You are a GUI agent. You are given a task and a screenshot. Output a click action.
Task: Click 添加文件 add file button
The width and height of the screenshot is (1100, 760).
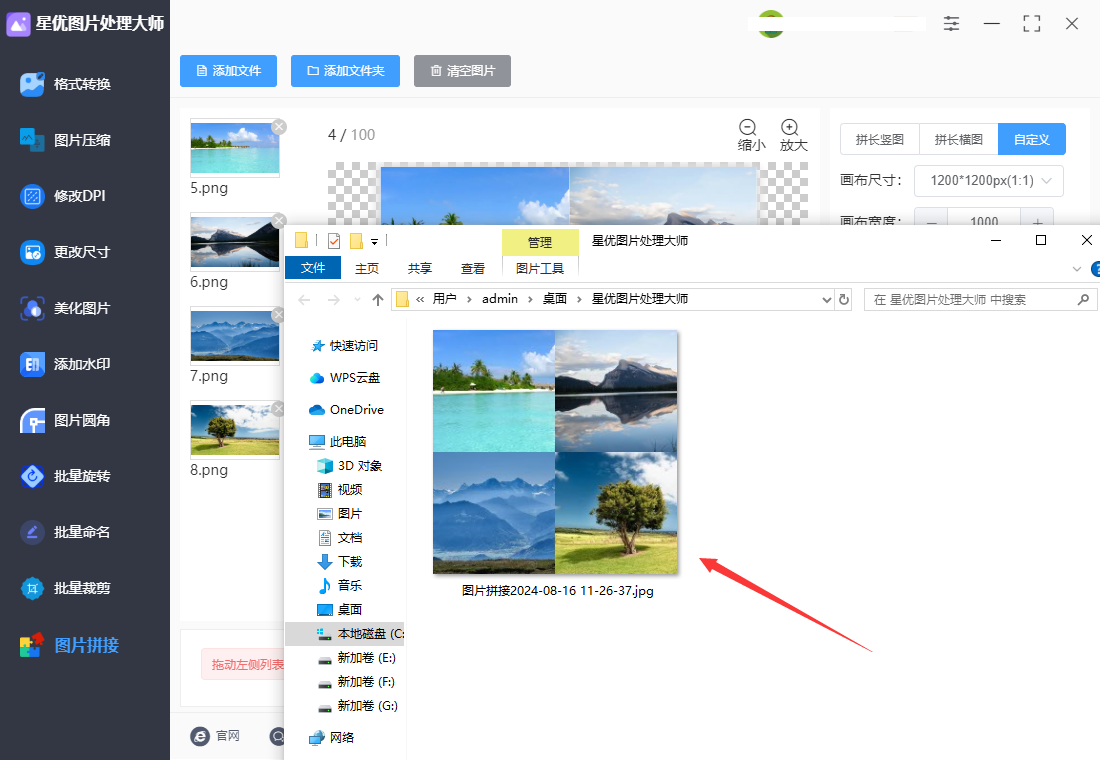tap(228, 71)
